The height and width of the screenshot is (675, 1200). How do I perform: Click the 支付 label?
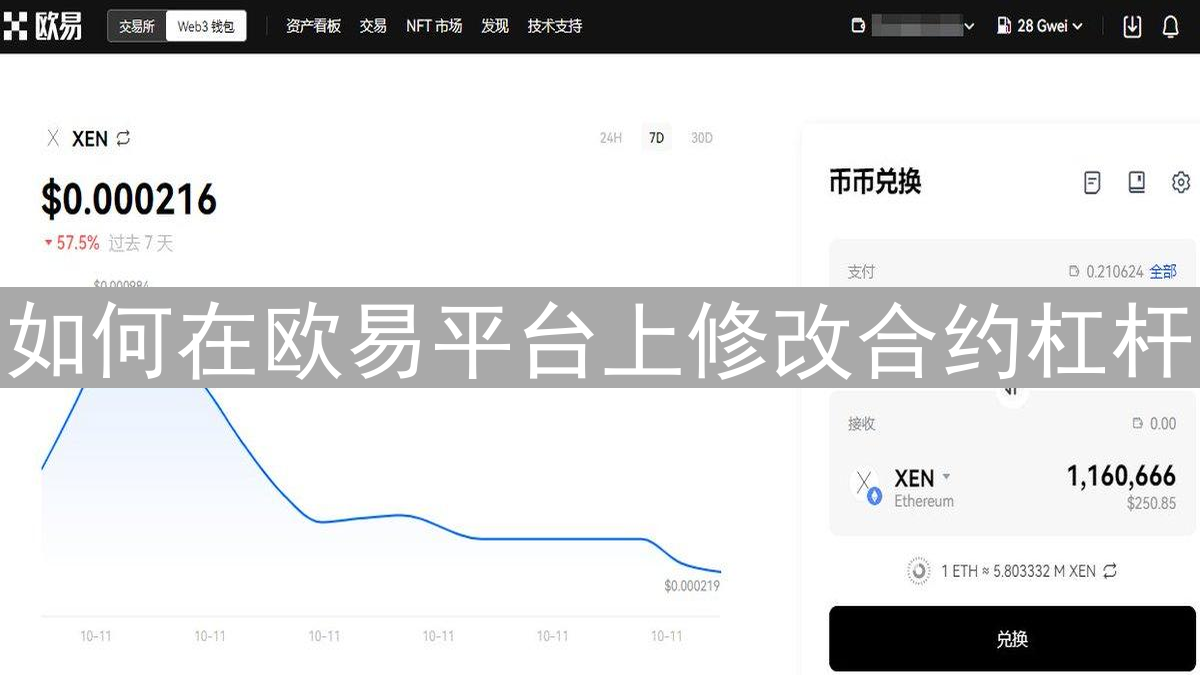coord(861,271)
